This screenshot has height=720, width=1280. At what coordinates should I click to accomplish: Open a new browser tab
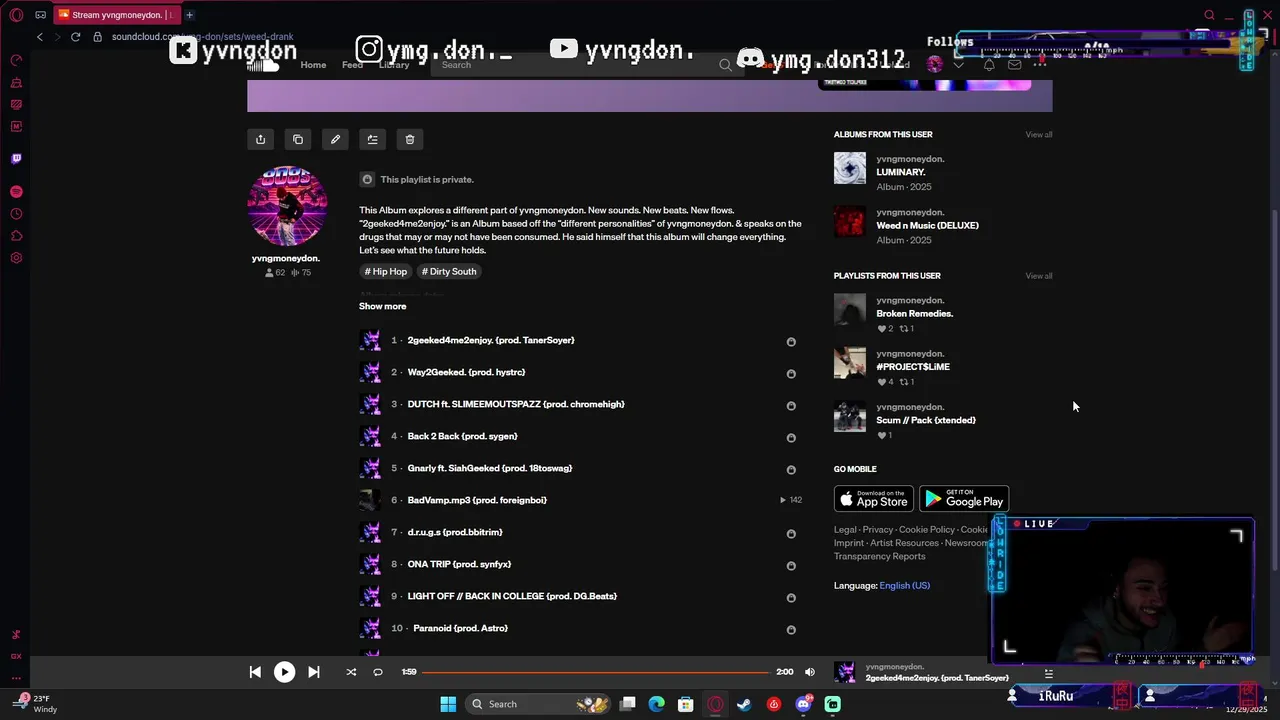pos(189,15)
